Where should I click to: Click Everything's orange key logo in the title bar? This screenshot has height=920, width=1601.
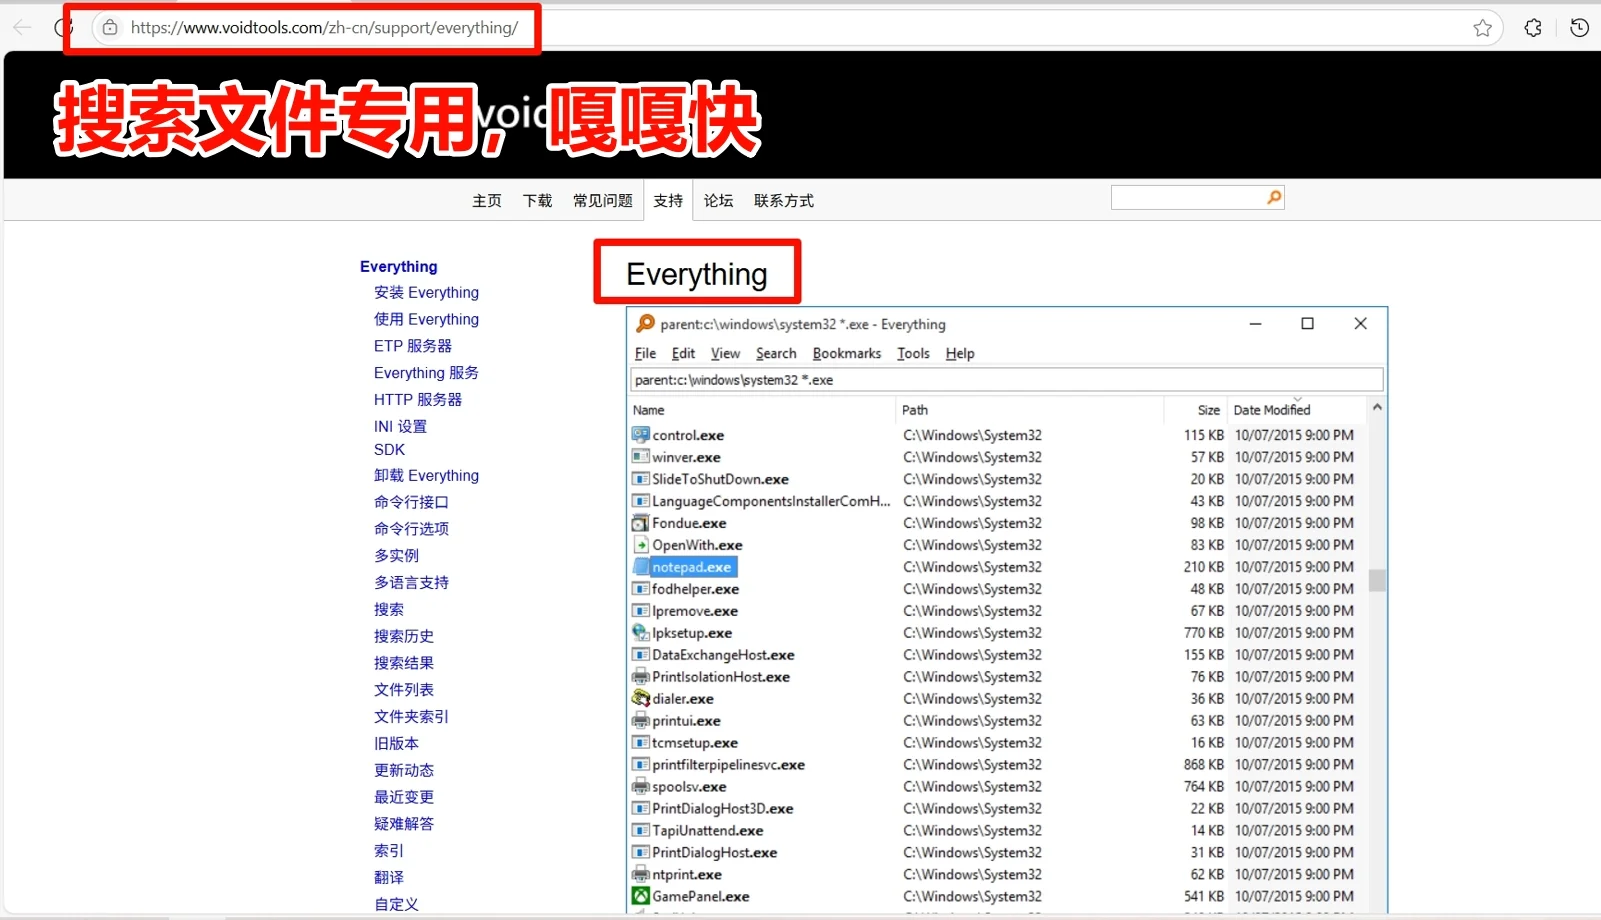coord(646,323)
